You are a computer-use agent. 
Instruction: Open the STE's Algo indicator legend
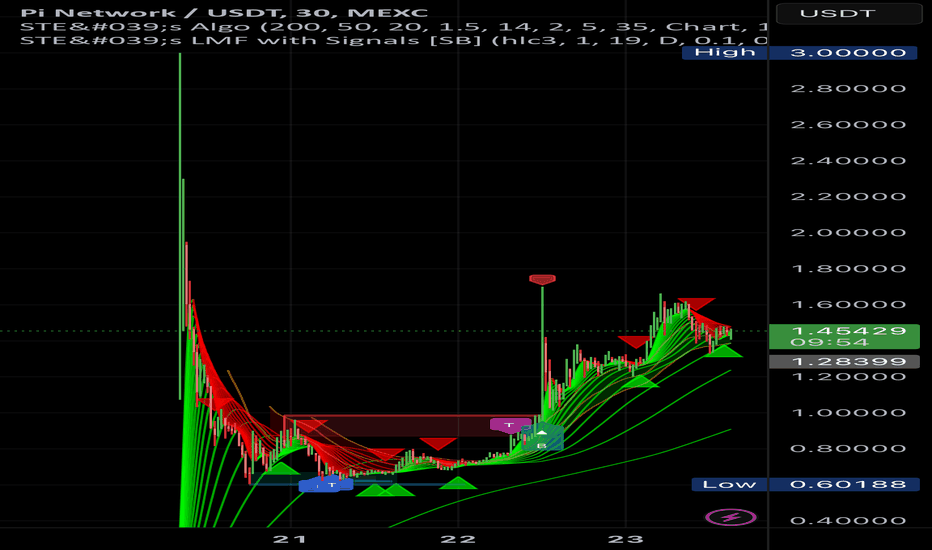(x=393, y=27)
